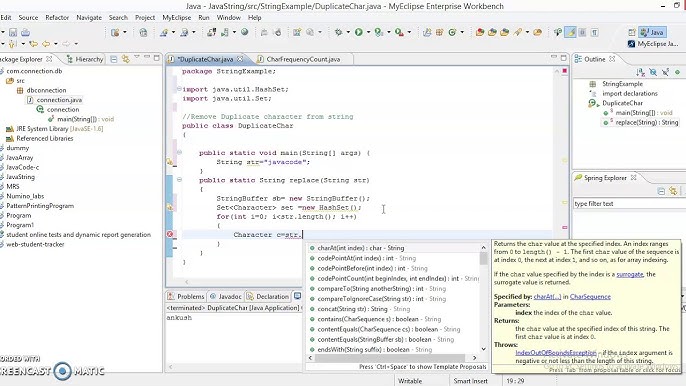Toggle Mark Occurrences in the toolbar
The image size is (686, 386).
[570, 32]
